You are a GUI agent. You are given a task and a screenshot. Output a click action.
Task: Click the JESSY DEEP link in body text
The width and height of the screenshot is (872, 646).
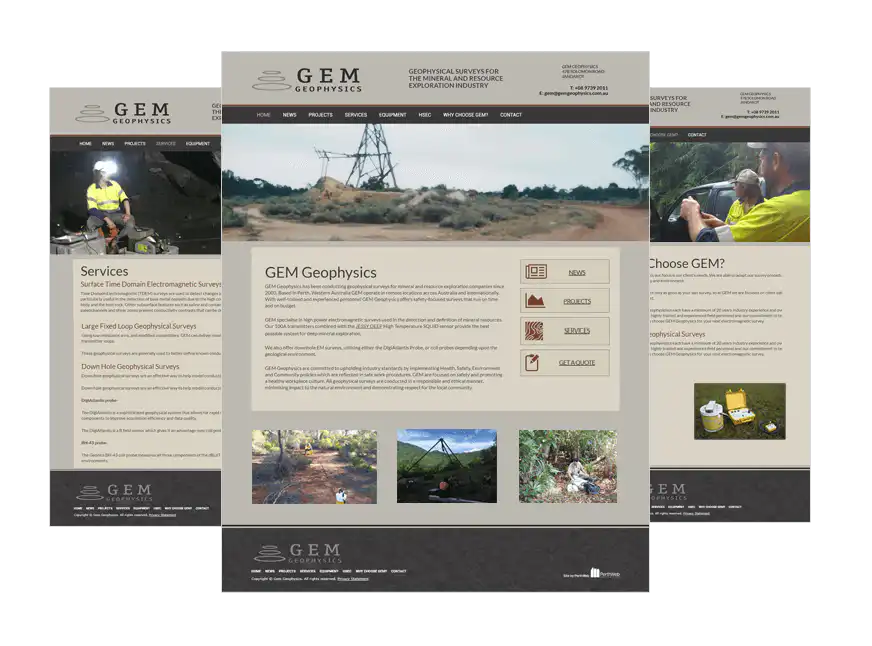point(369,327)
